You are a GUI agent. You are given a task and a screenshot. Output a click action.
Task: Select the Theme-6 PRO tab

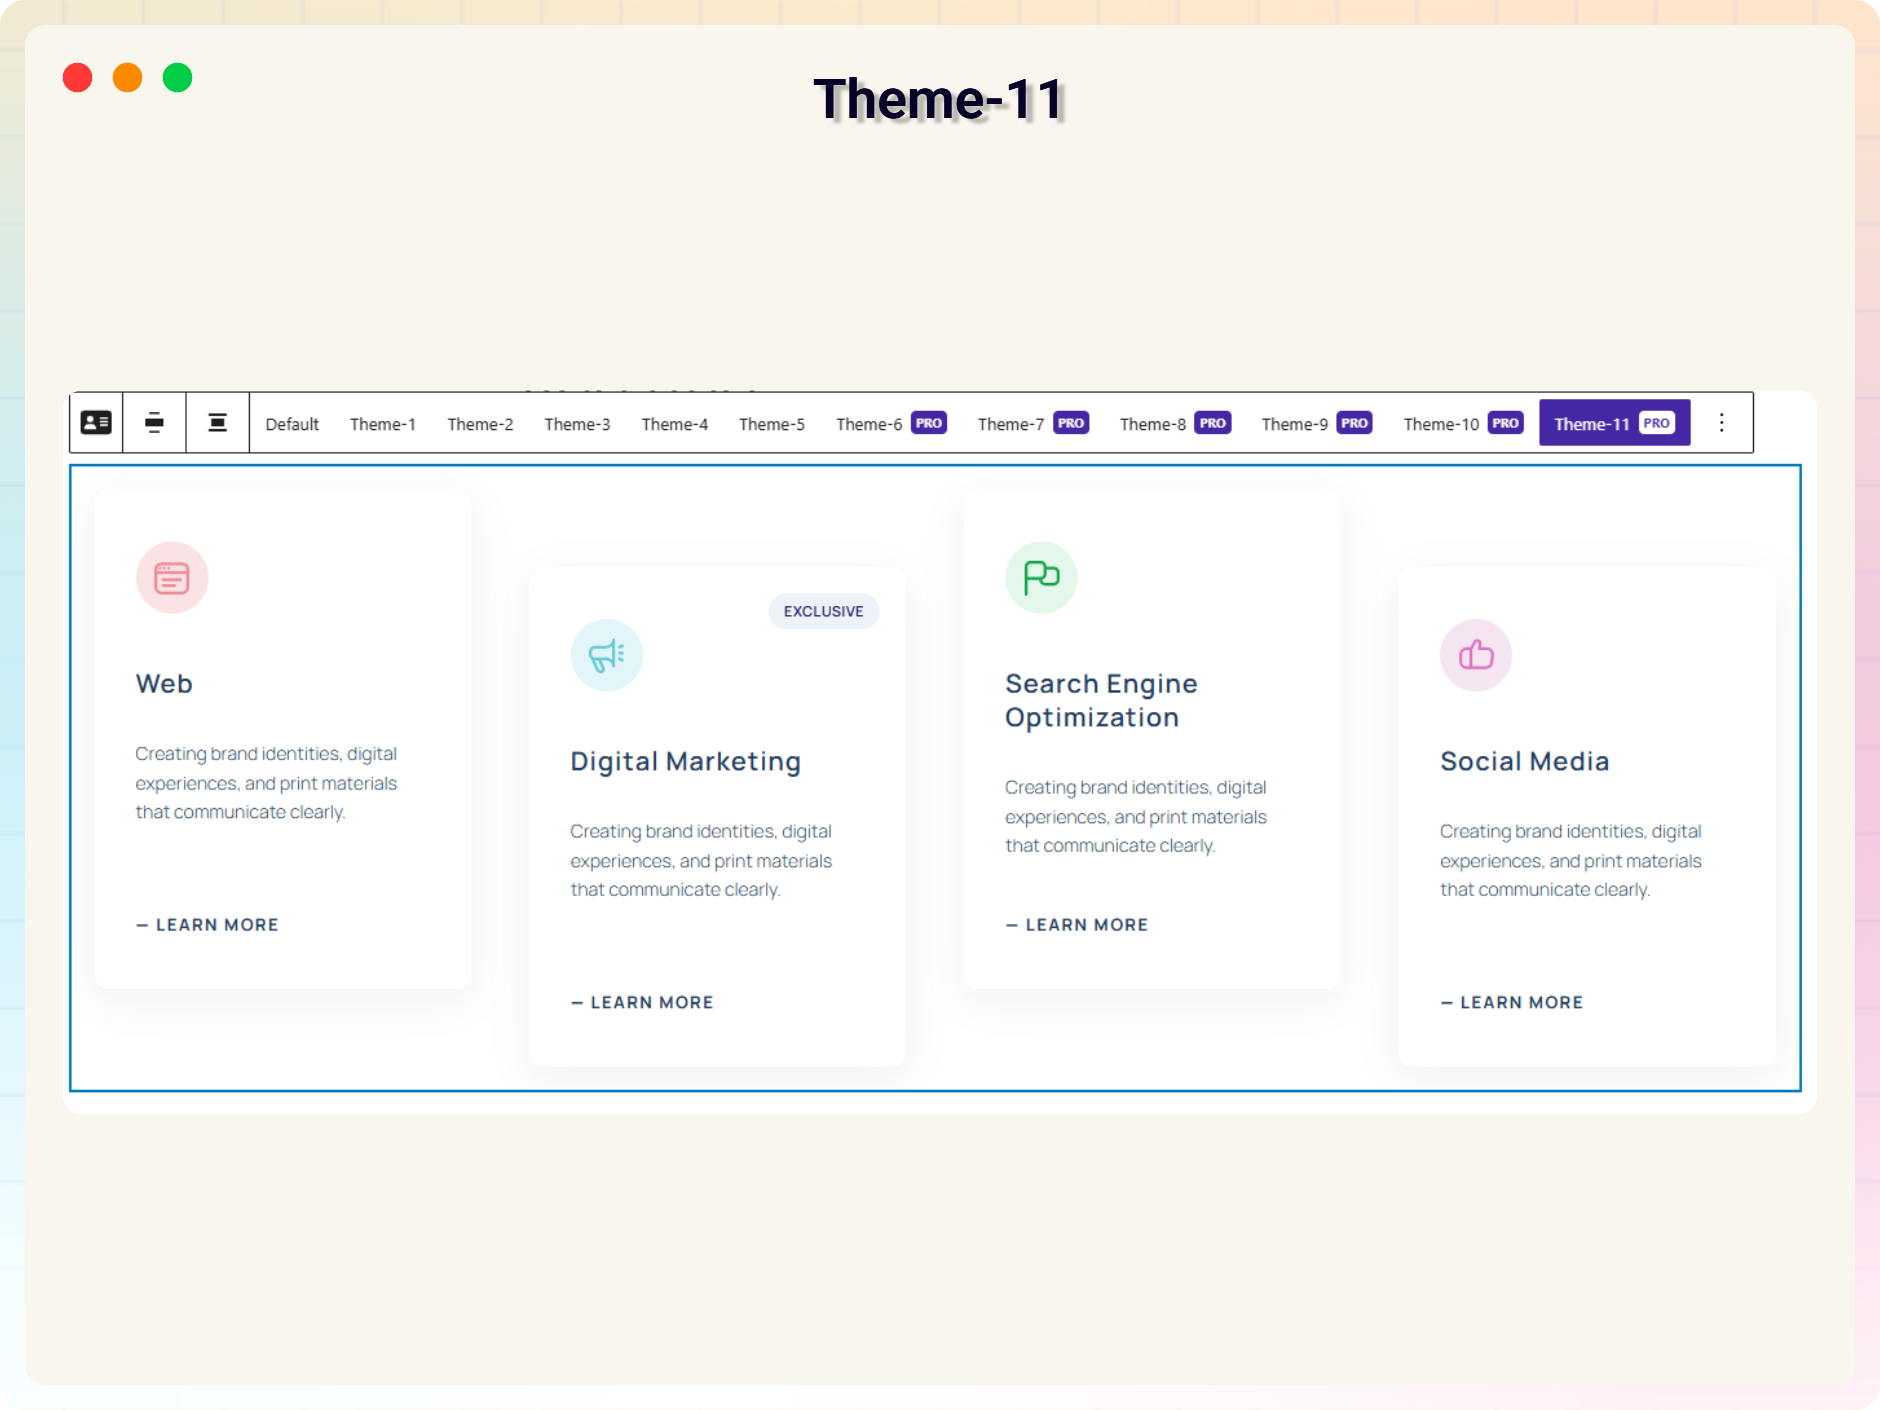click(x=891, y=424)
